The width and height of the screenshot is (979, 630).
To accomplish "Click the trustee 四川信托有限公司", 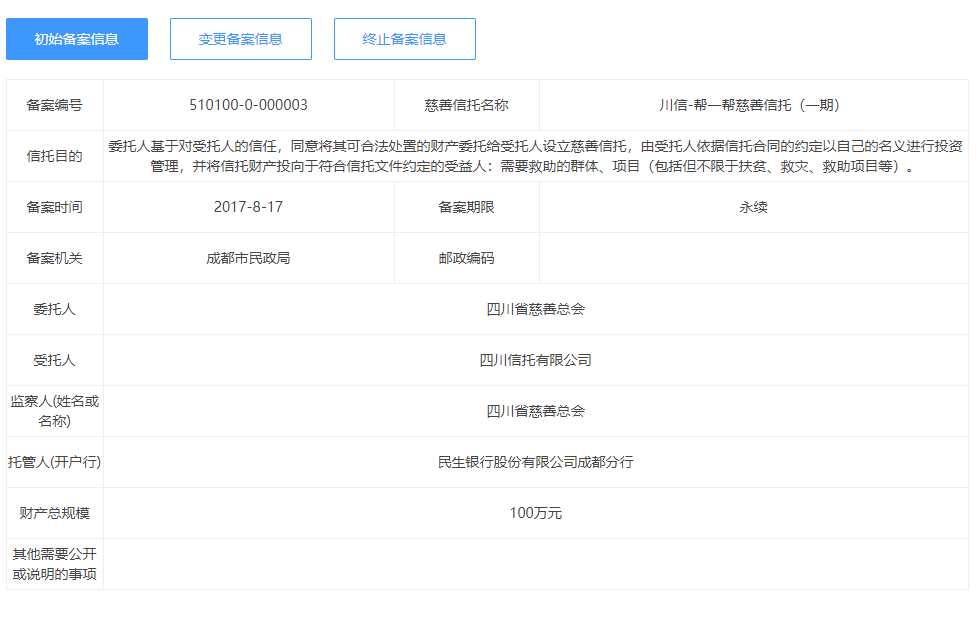I will [535, 360].
